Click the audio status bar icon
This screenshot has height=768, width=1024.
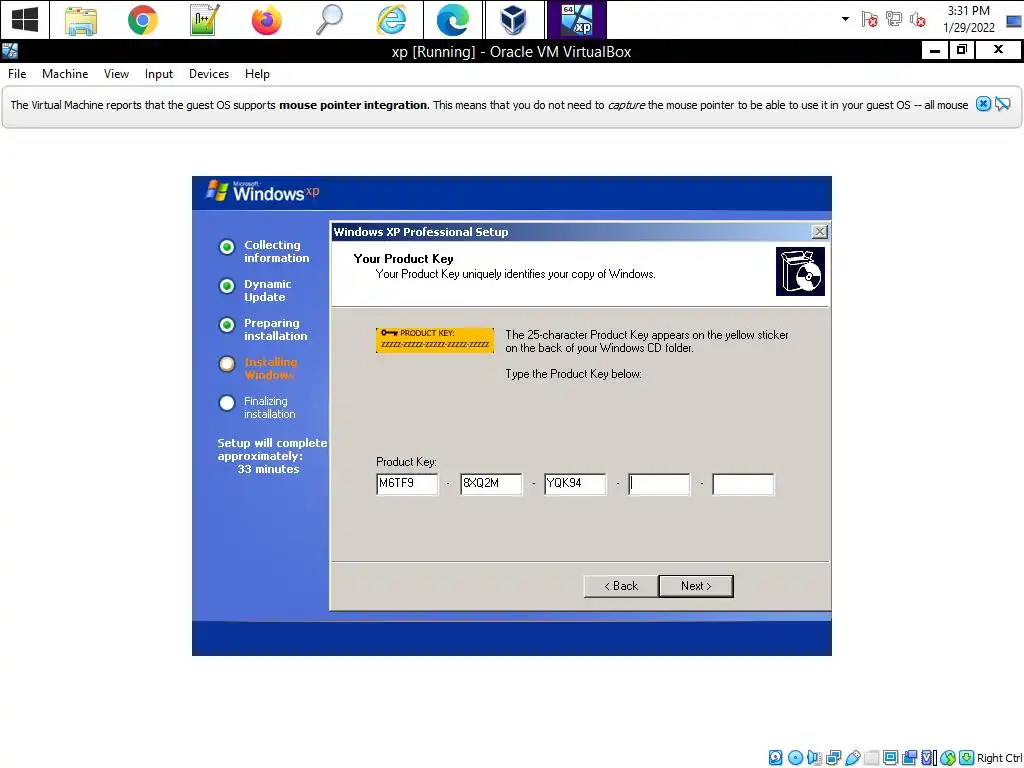coord(814,758)
